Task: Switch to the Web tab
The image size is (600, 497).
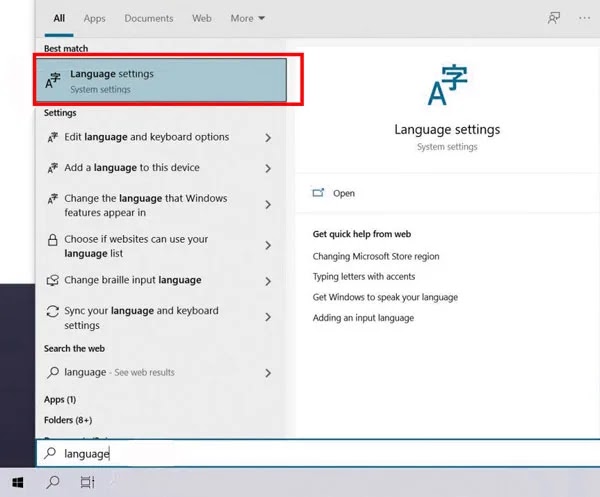Action: (x=202, y=18)
